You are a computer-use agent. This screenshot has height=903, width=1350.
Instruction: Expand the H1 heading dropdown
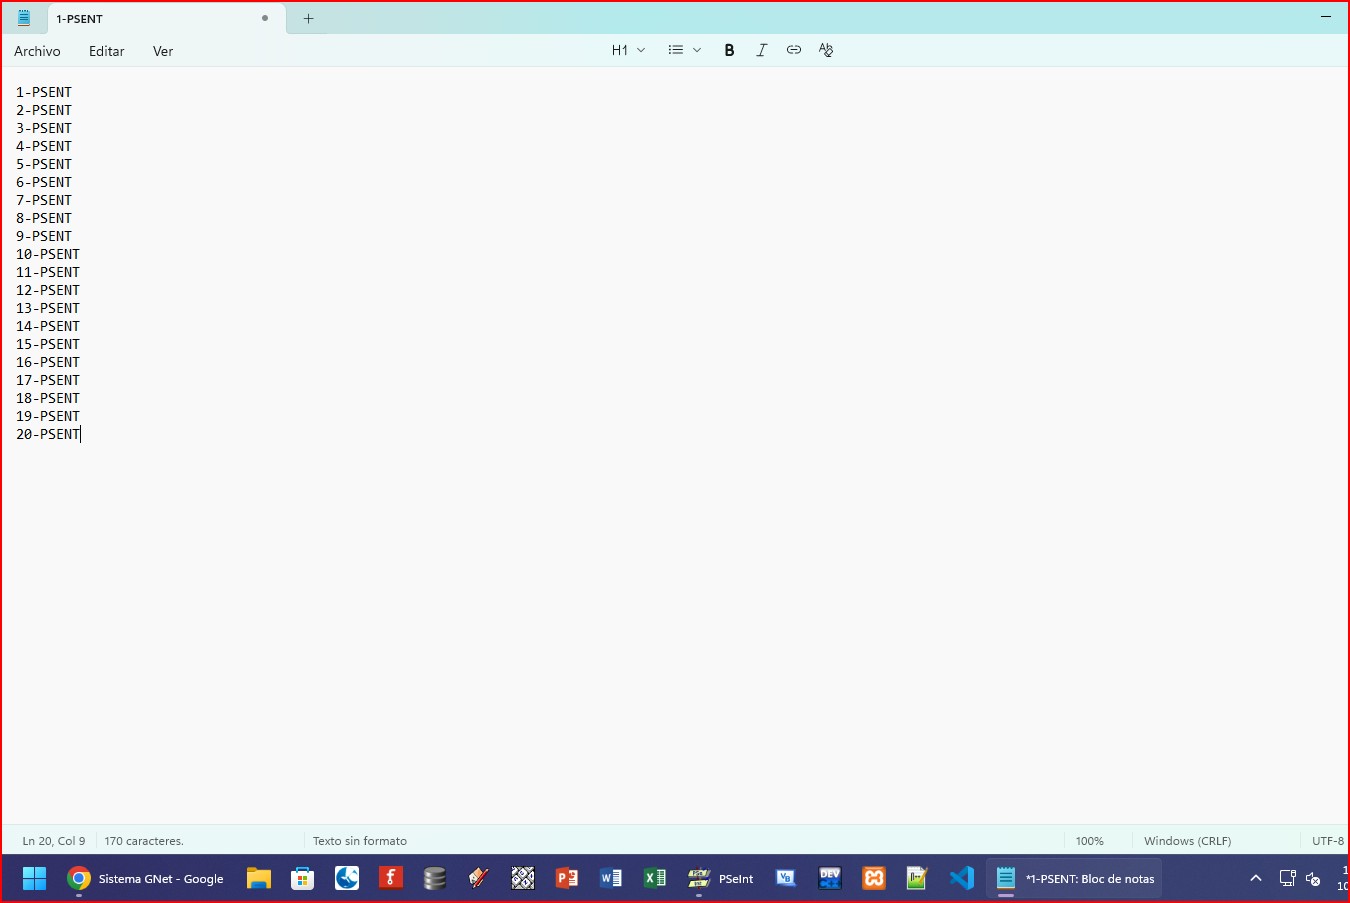(628, 50)
